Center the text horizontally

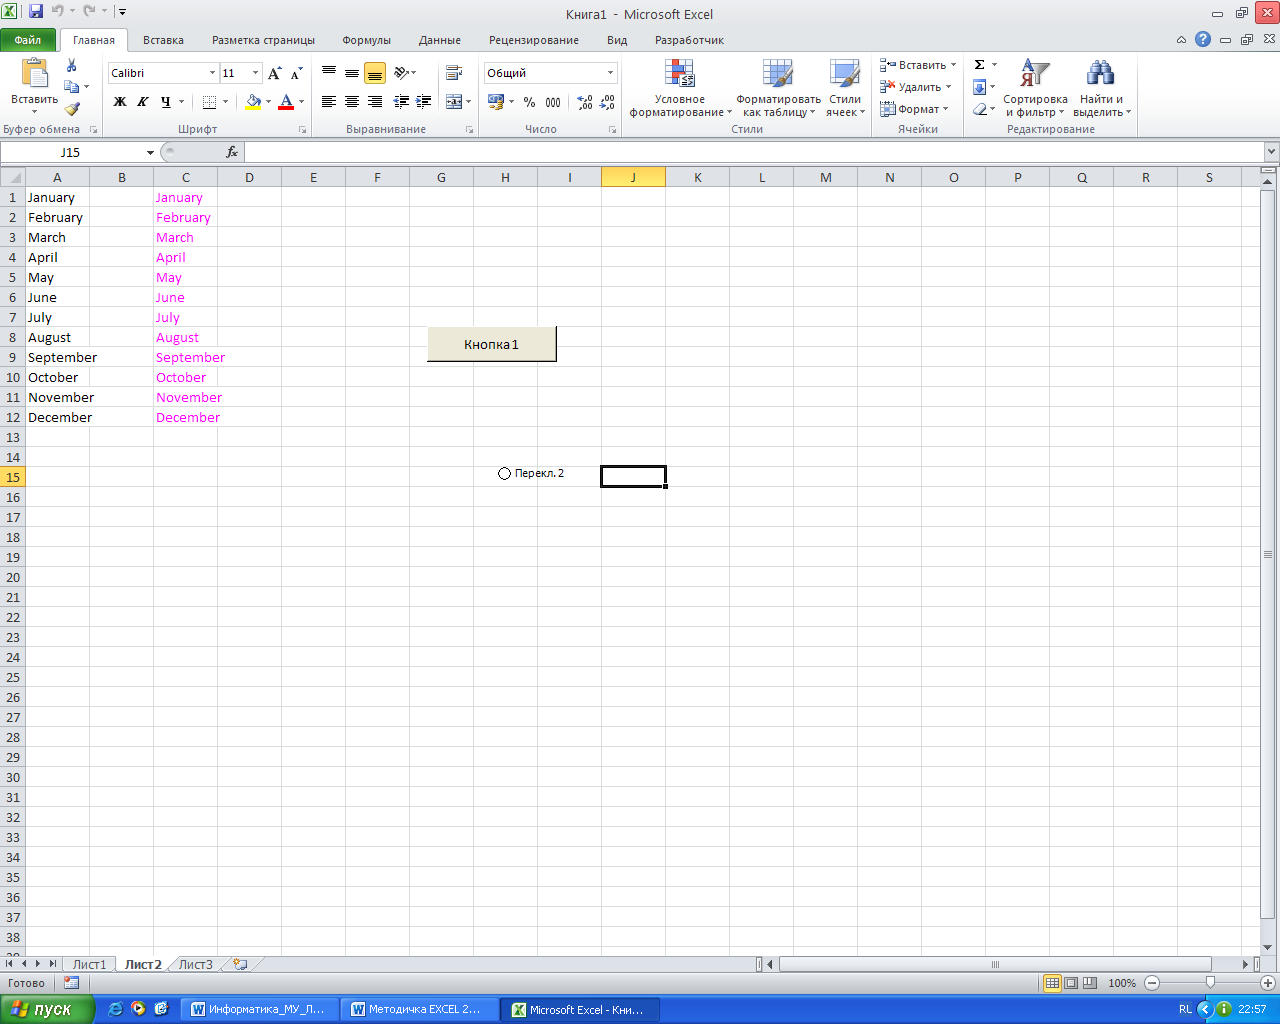[x=352, y=102]
